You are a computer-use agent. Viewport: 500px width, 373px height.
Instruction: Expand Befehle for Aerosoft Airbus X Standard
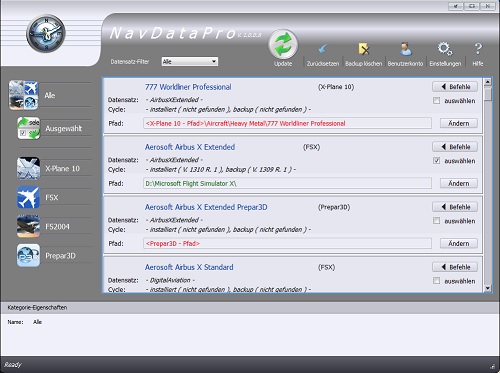coord(455,267)
